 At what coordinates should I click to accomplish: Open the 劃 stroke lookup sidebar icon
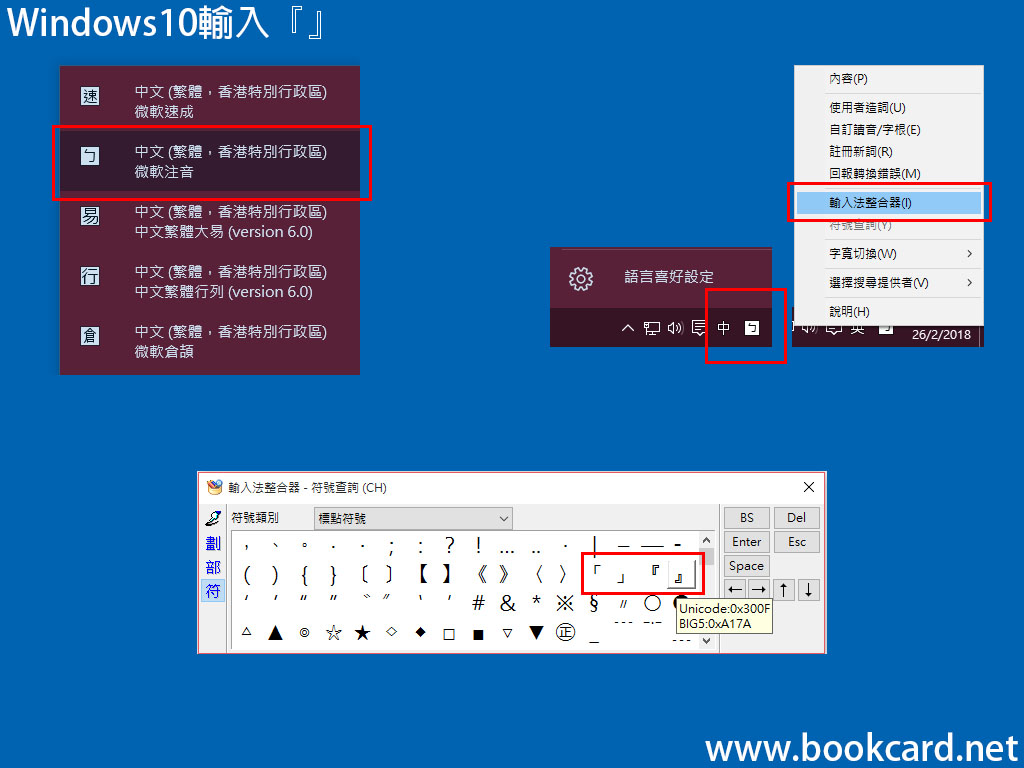click(212, 541)
